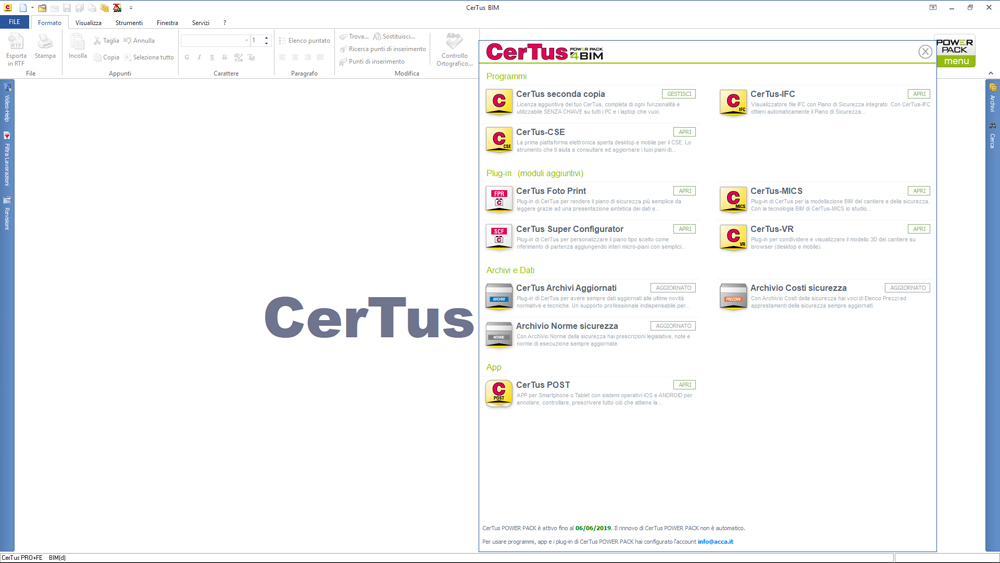Toggle bold formatting G button
The width and height of the screenshot is (1000, 563).
click(x=187, y=57)
